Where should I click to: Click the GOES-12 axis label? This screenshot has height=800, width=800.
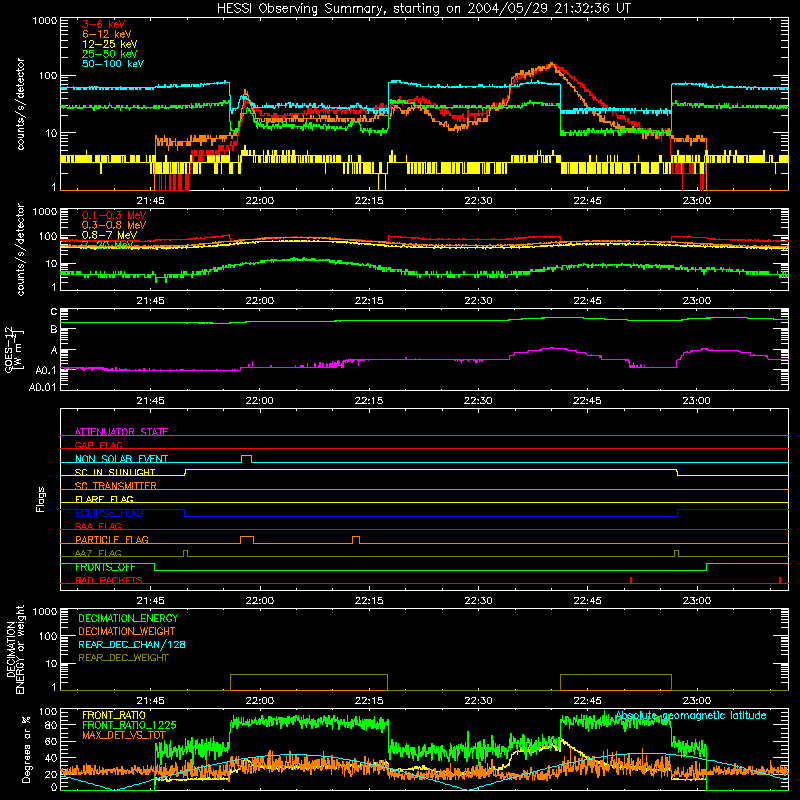coord(14,349)
